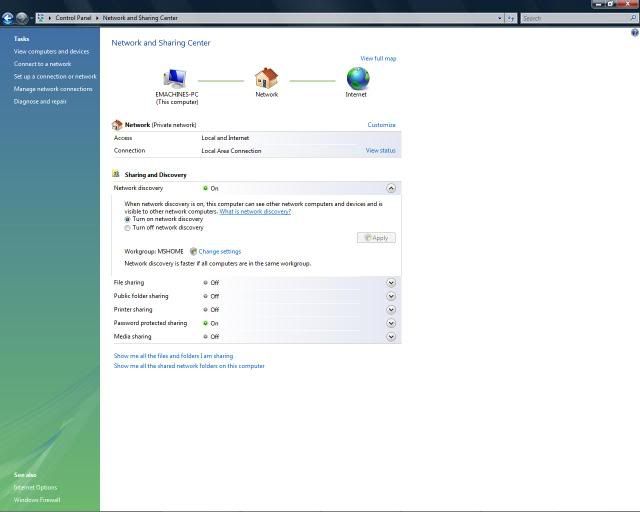Open Set up a connection or network
Screen dimensions: 640x512
(x=55, y=76)
